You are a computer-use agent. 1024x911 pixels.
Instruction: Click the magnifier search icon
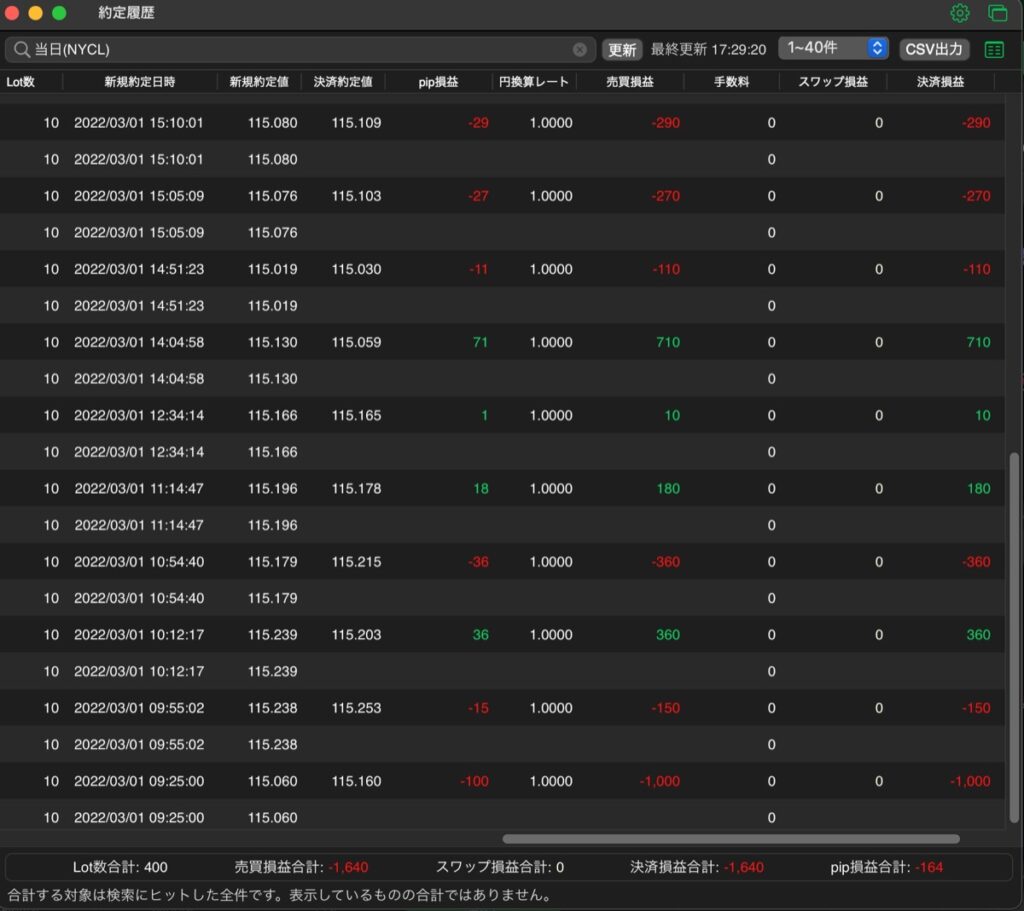coord(22,49)
